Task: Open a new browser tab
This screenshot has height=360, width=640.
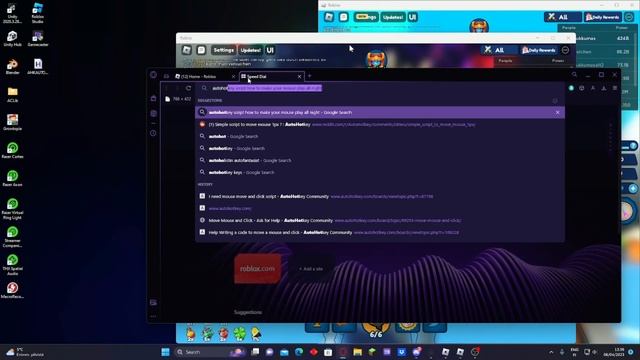Action: coord(309,76)
